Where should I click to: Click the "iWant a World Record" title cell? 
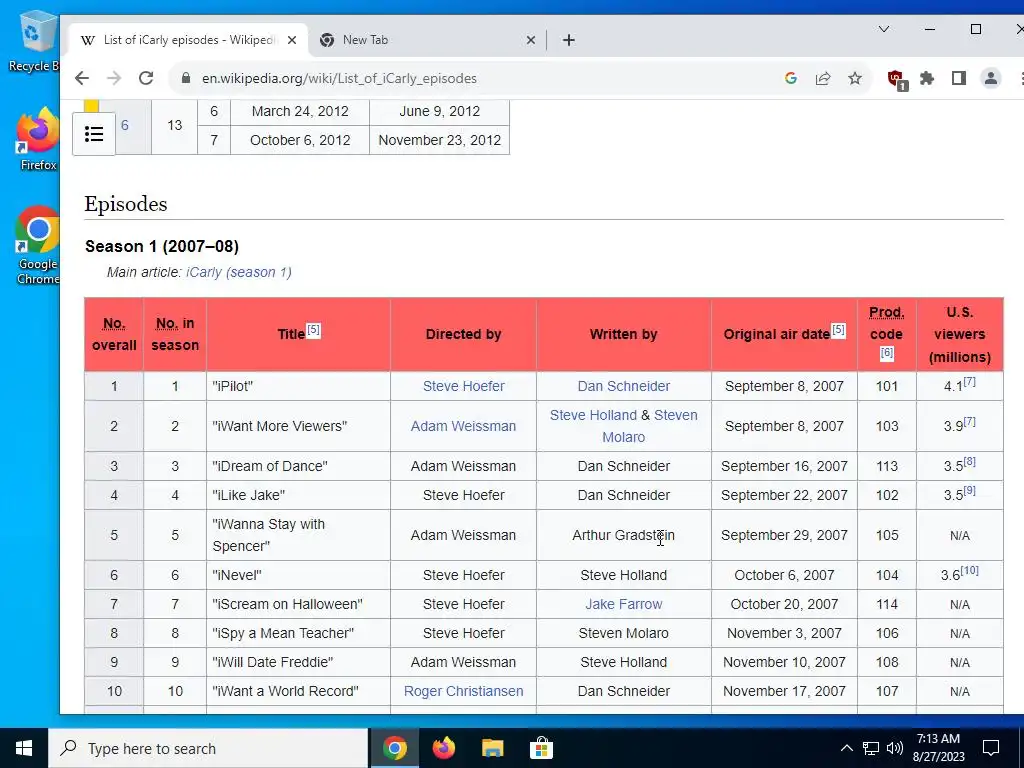tap(298, 691)
